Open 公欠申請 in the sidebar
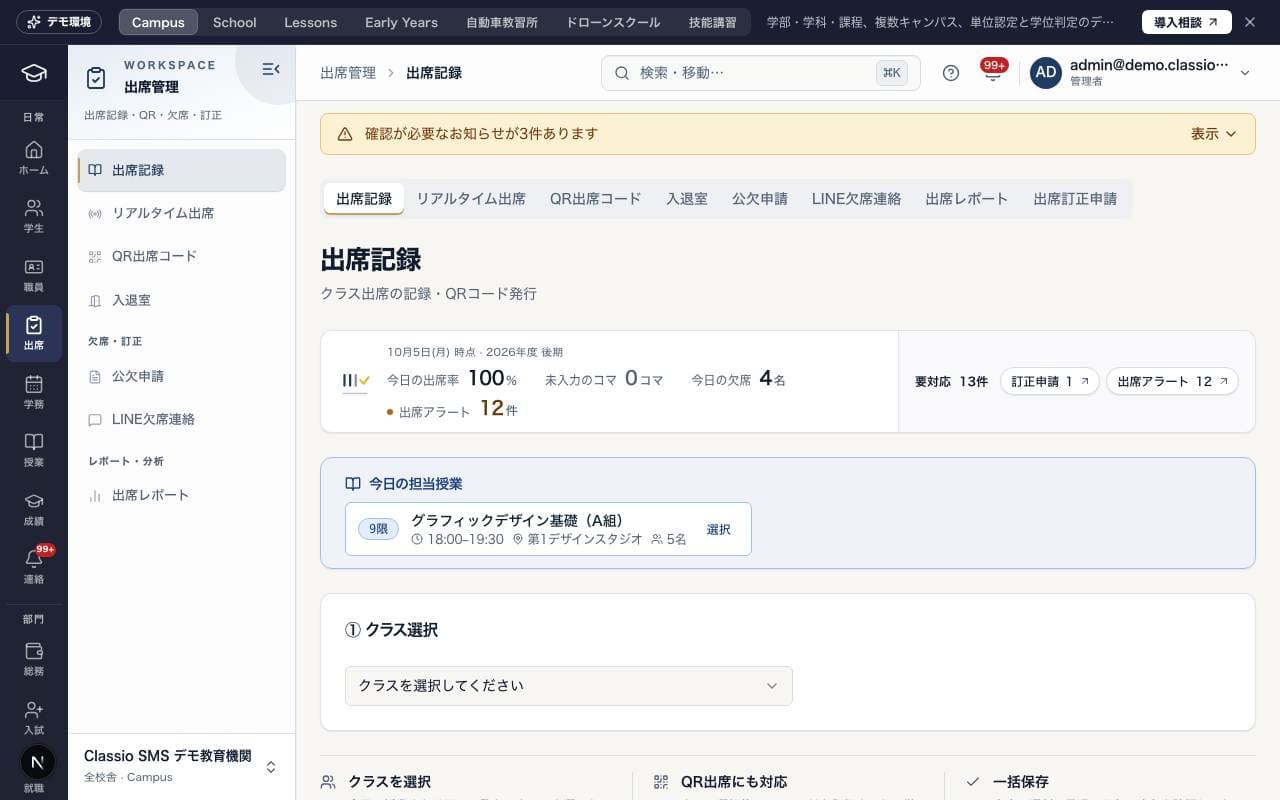The width and height of the screenshot is (1280, 800). (x=181, y=377)
